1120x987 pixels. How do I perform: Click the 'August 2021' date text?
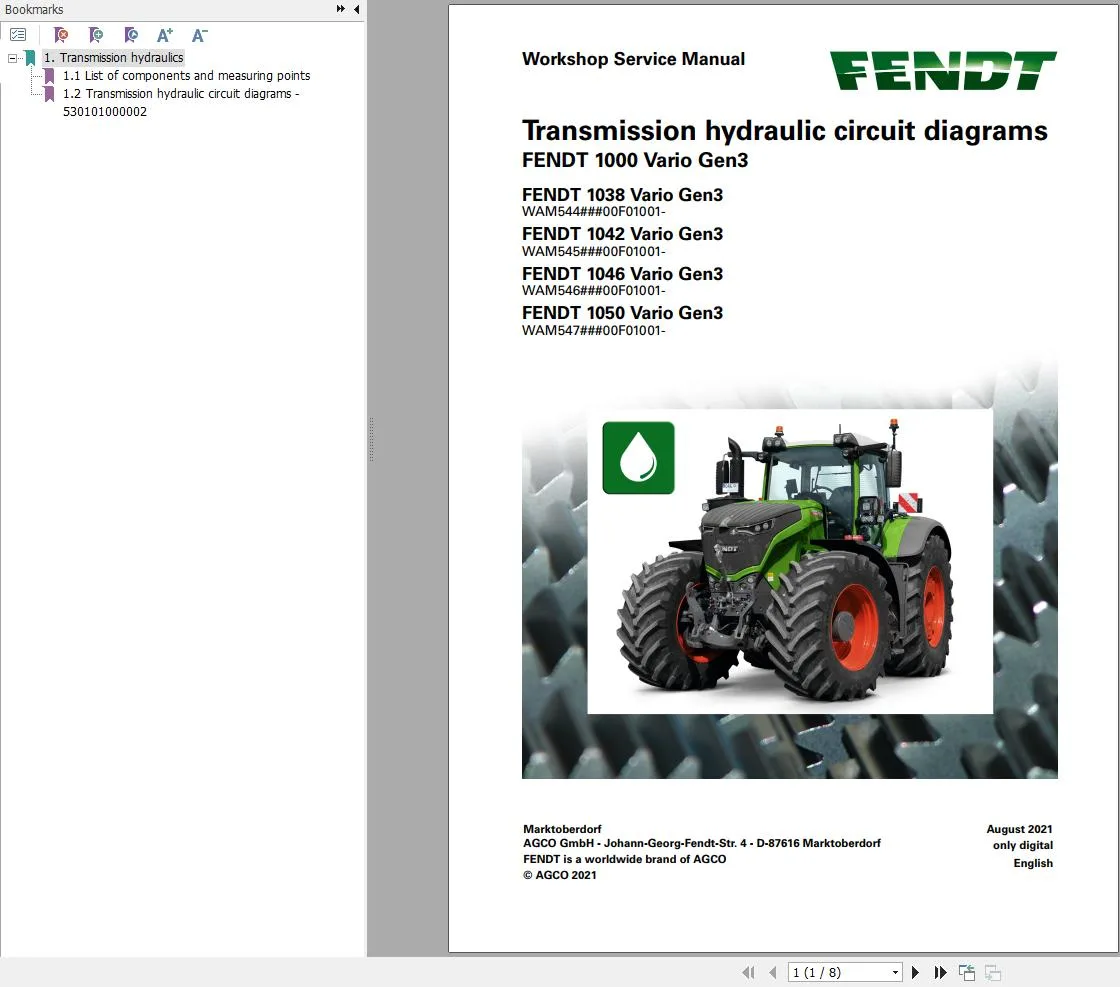pyautogui.click(x=1019, y=828)
